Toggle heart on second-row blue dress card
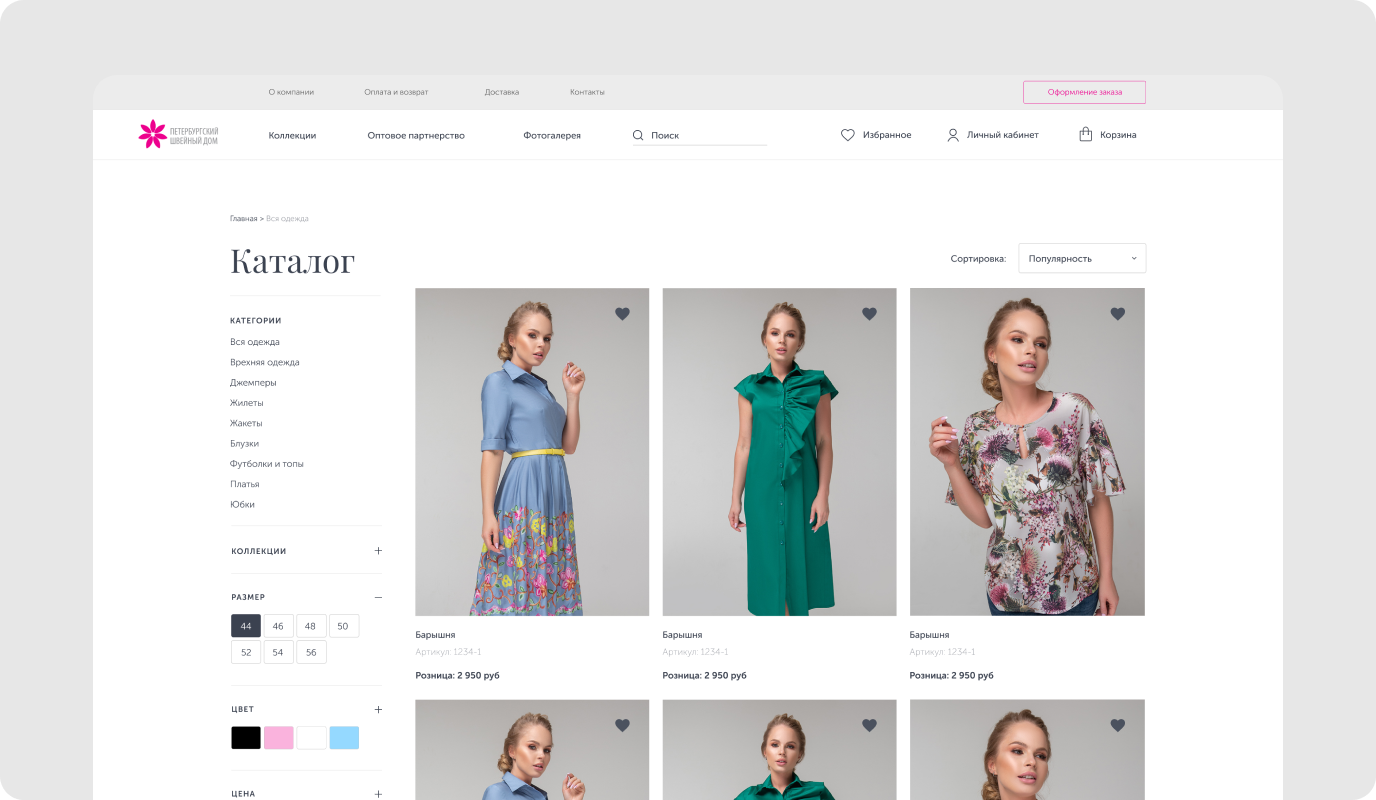Viewport: 1376px width, 800px height. click(622, 725)
